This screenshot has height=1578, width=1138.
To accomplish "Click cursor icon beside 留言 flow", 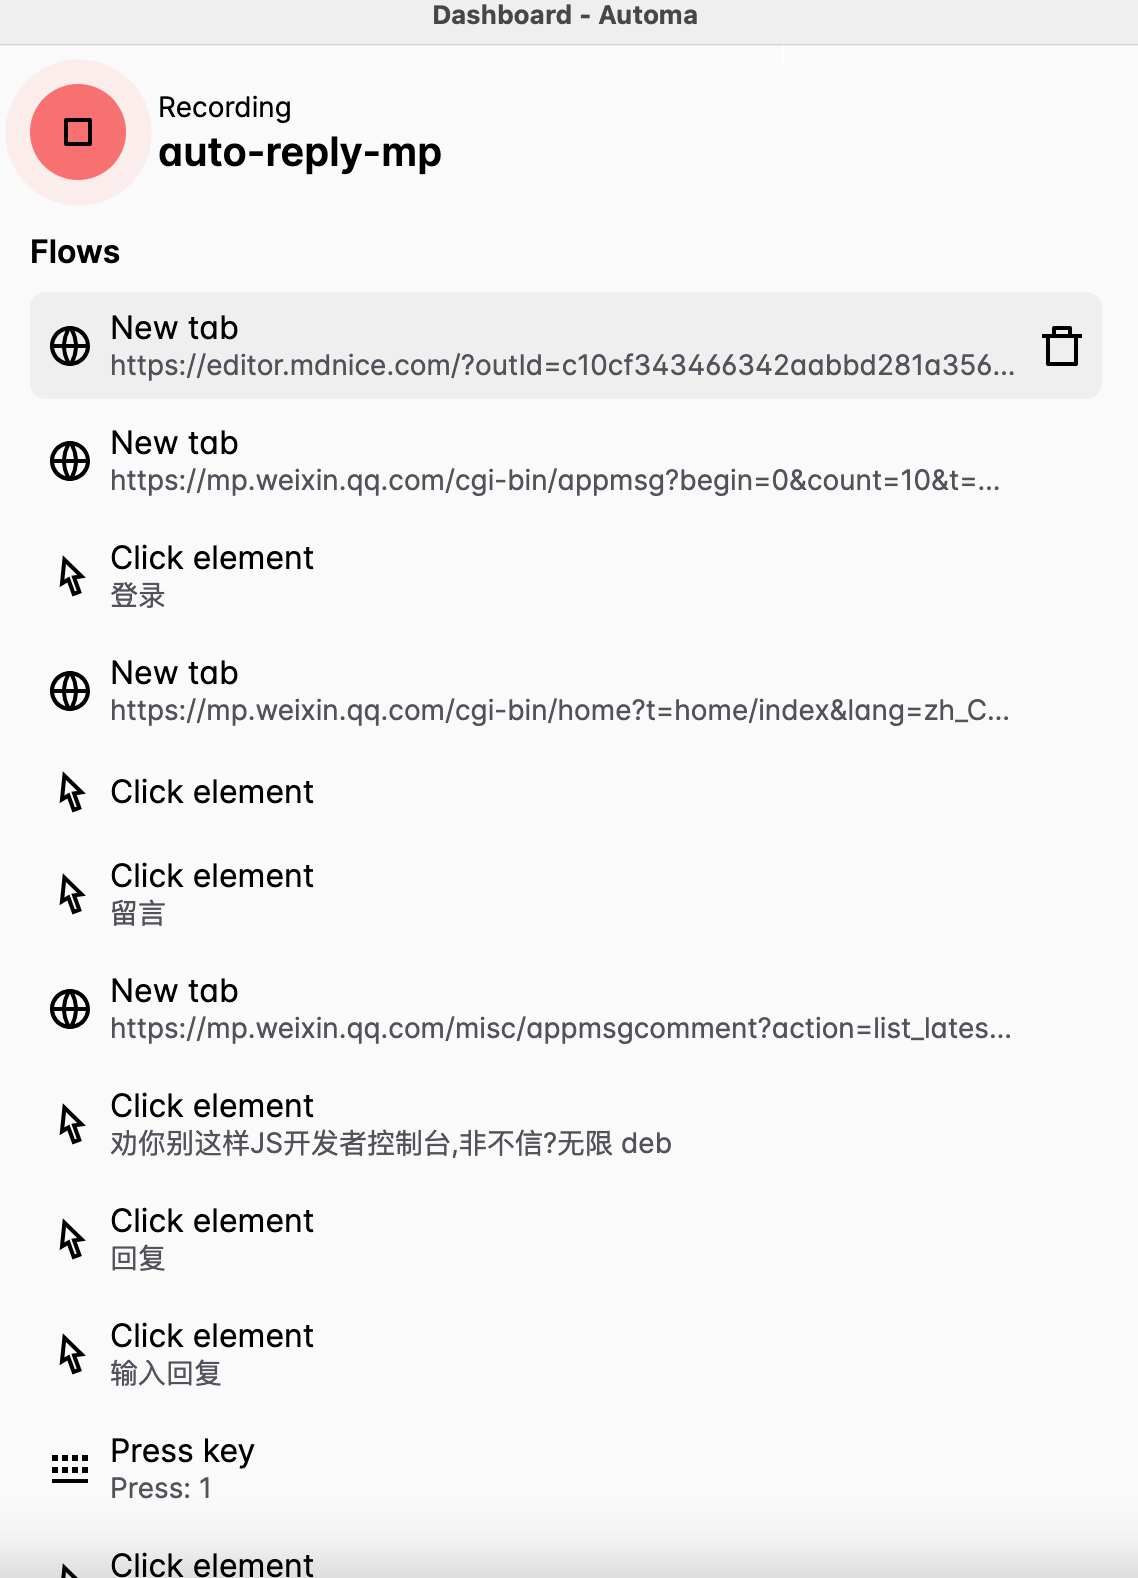I will tap(71, 894).
